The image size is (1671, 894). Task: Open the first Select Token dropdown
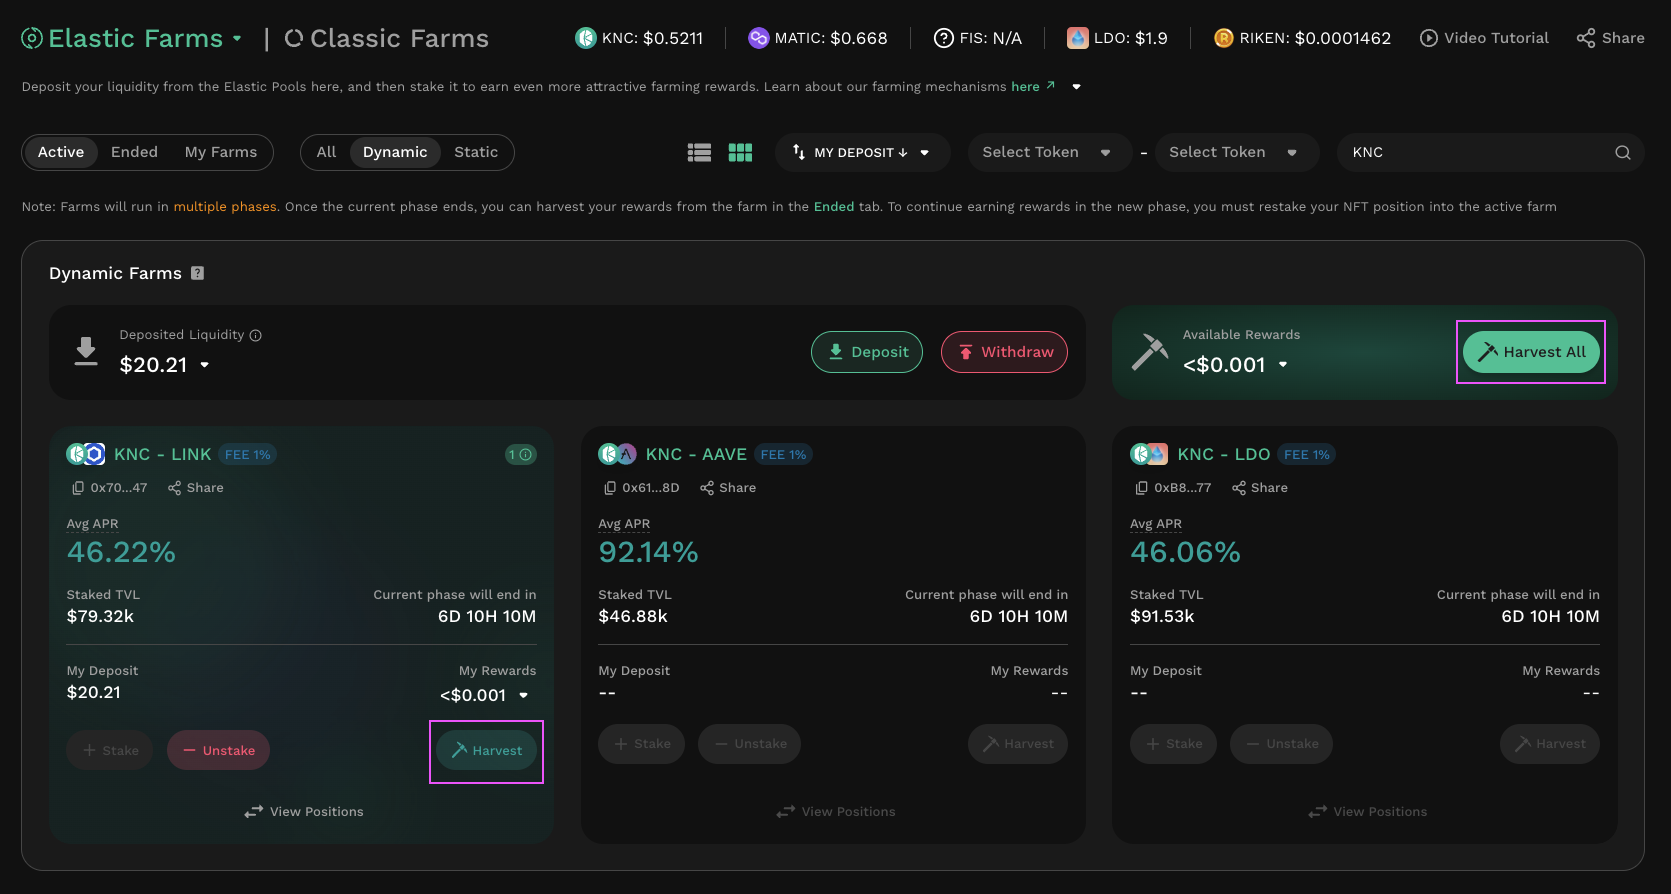pos(1046,152)
